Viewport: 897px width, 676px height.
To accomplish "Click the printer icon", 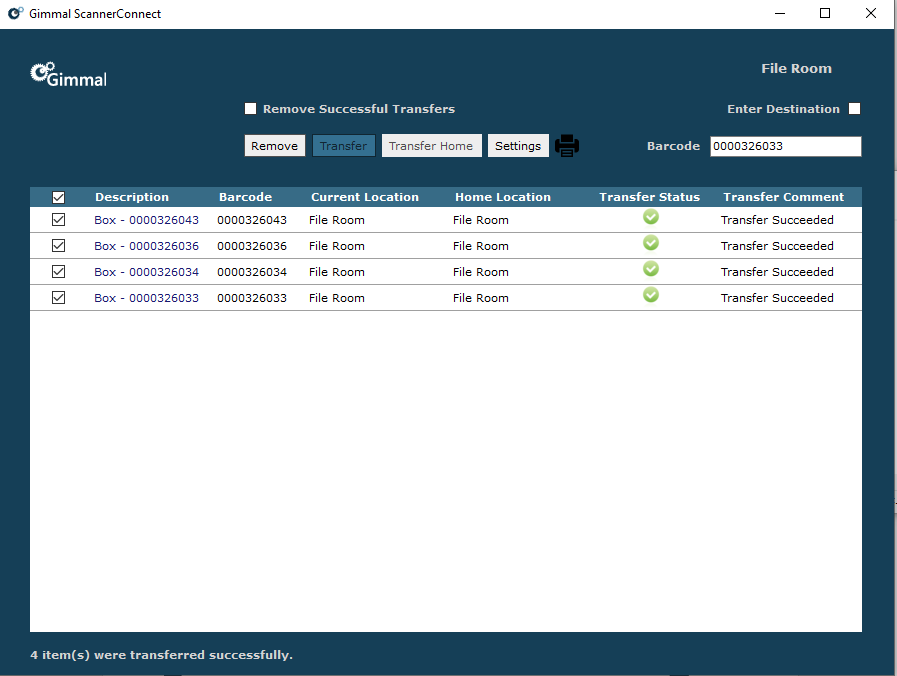I will (x=567, y=146).
